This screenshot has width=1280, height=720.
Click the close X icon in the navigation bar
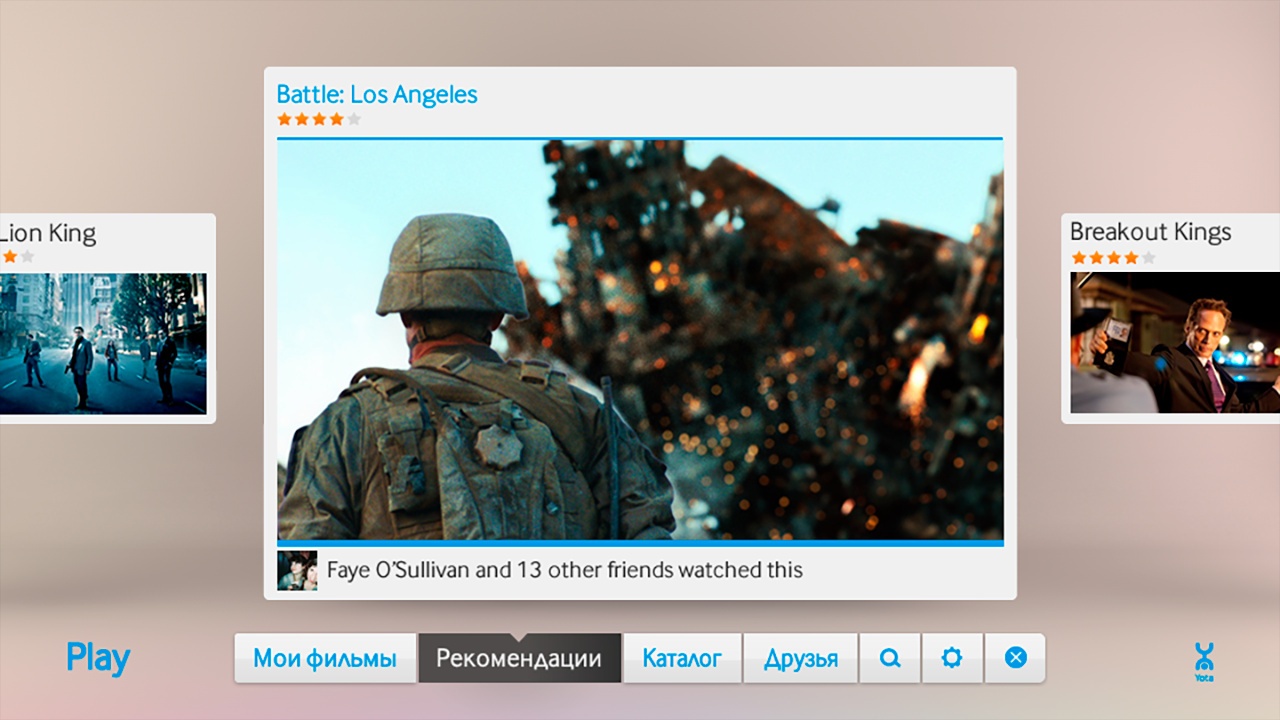pyautogui.click(x=1015, y=658)
